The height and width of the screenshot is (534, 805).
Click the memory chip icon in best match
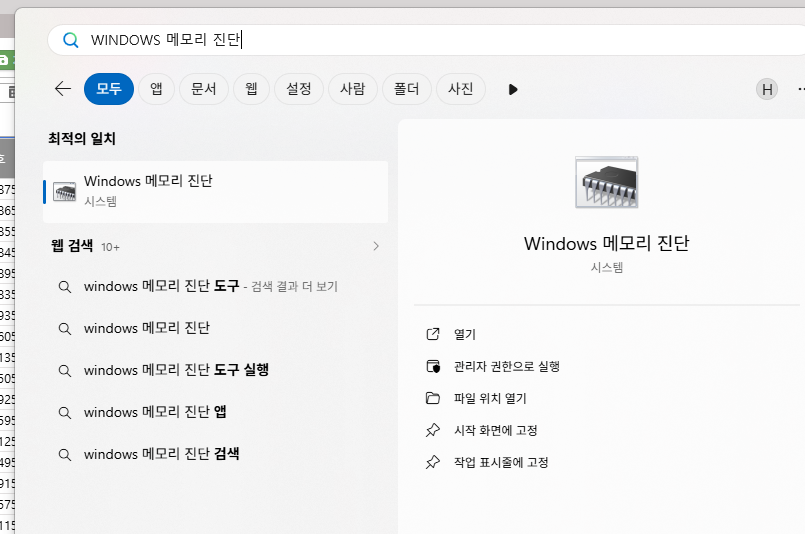click(x=65, y=192)
